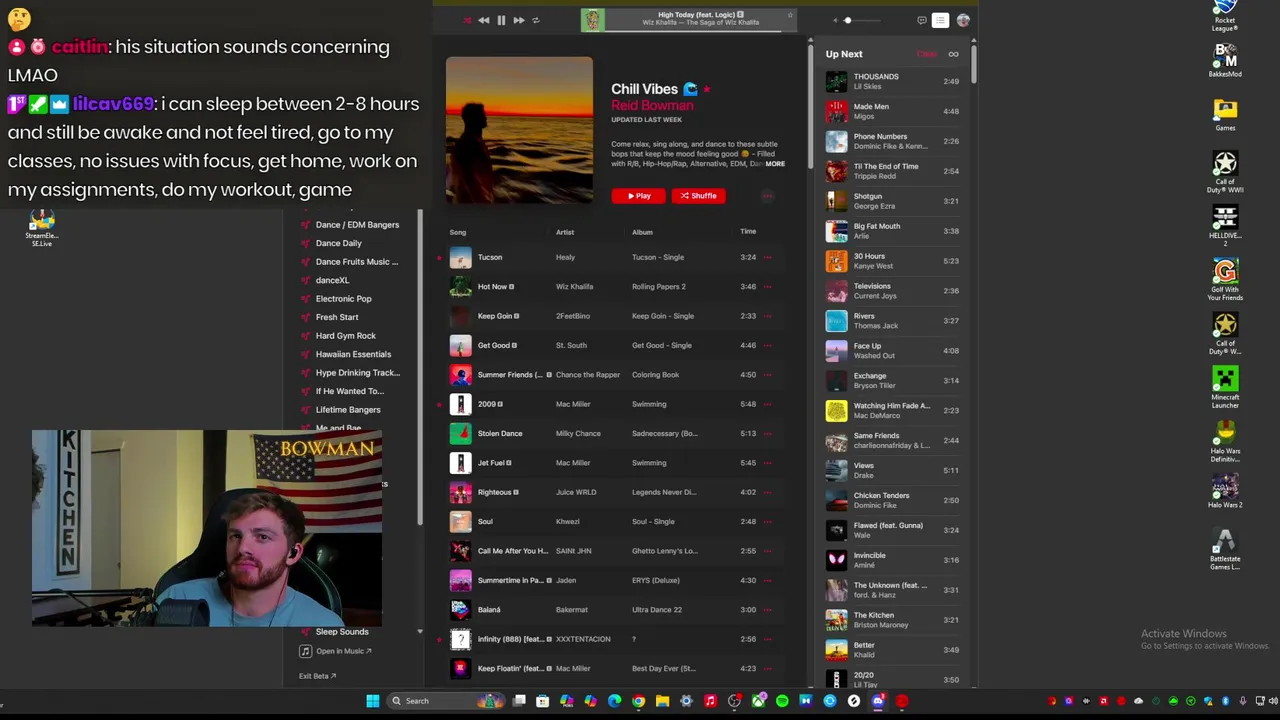Click the speaker volume icon
This screenshot has height=720, width=1280.
point(835,20)
